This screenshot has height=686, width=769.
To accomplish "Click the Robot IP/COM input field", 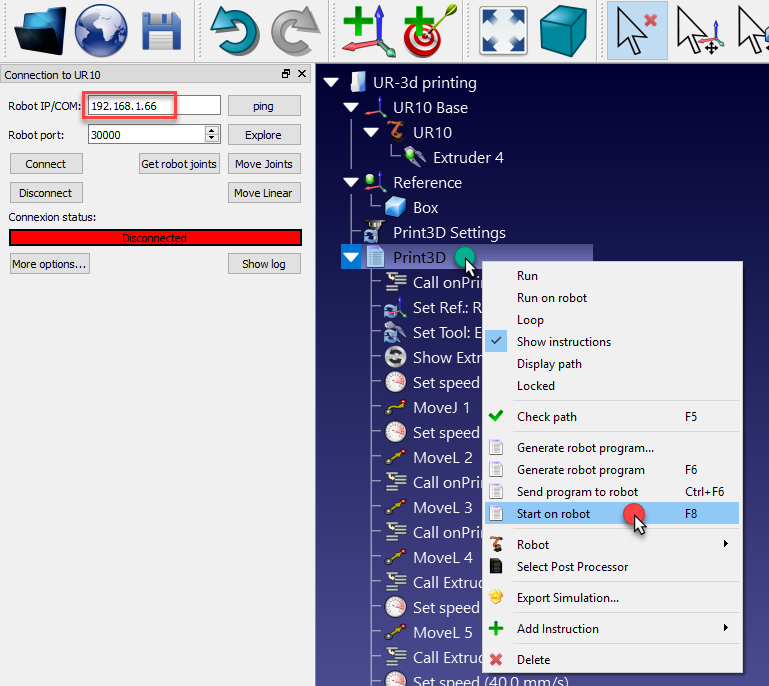I will [x=153, y=106].
